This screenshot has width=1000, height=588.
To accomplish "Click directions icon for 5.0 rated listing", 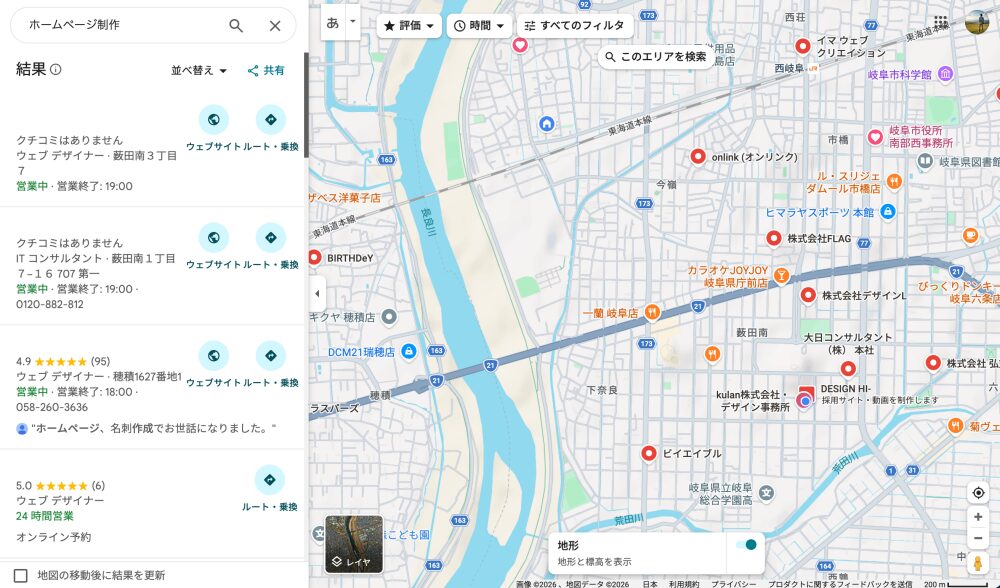I will click(x=269, y=480).
